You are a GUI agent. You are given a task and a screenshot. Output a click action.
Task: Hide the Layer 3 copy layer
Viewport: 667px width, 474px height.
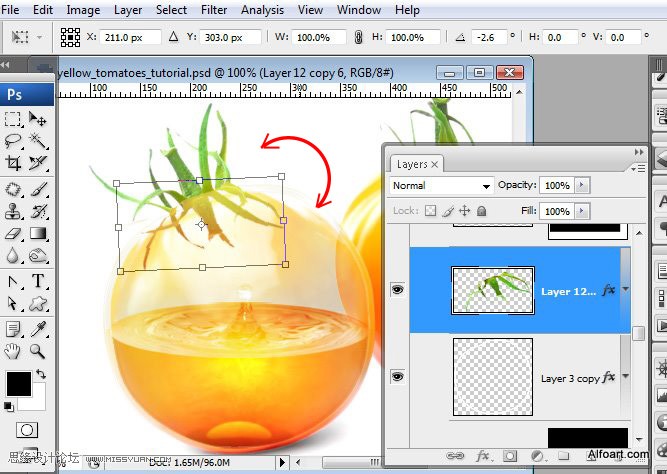point(397,377)
